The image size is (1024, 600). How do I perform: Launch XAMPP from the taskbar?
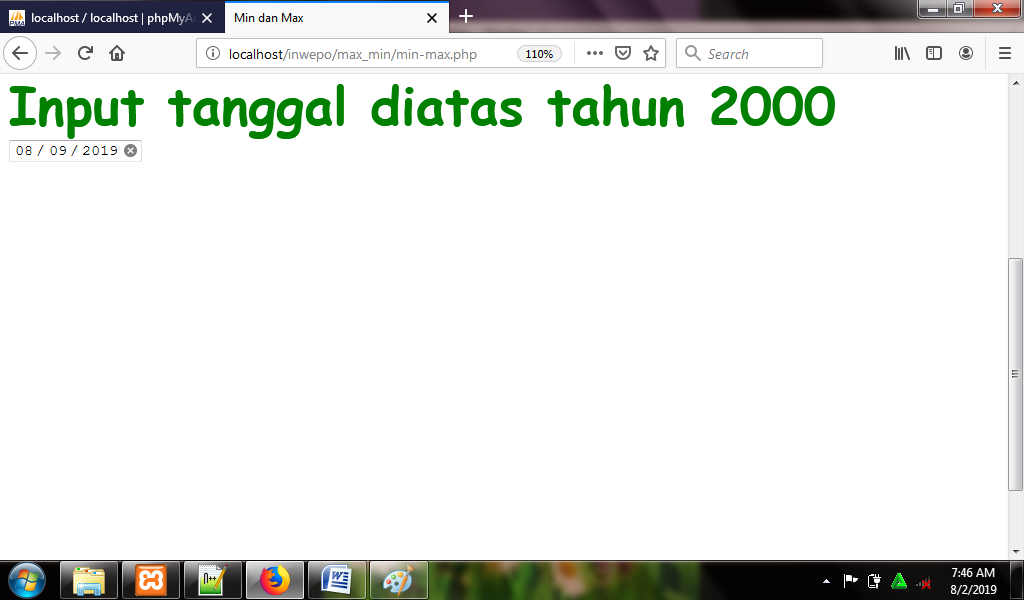point(151,580)
